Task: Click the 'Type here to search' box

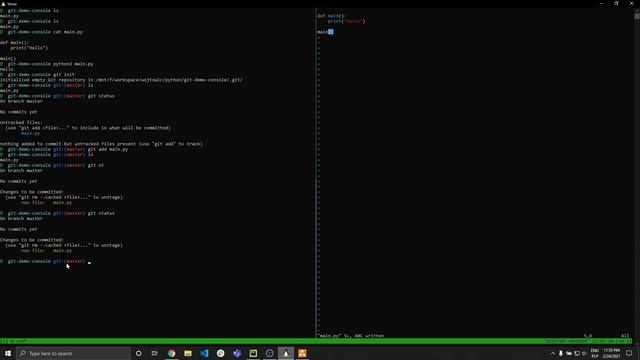Action: 73,353
